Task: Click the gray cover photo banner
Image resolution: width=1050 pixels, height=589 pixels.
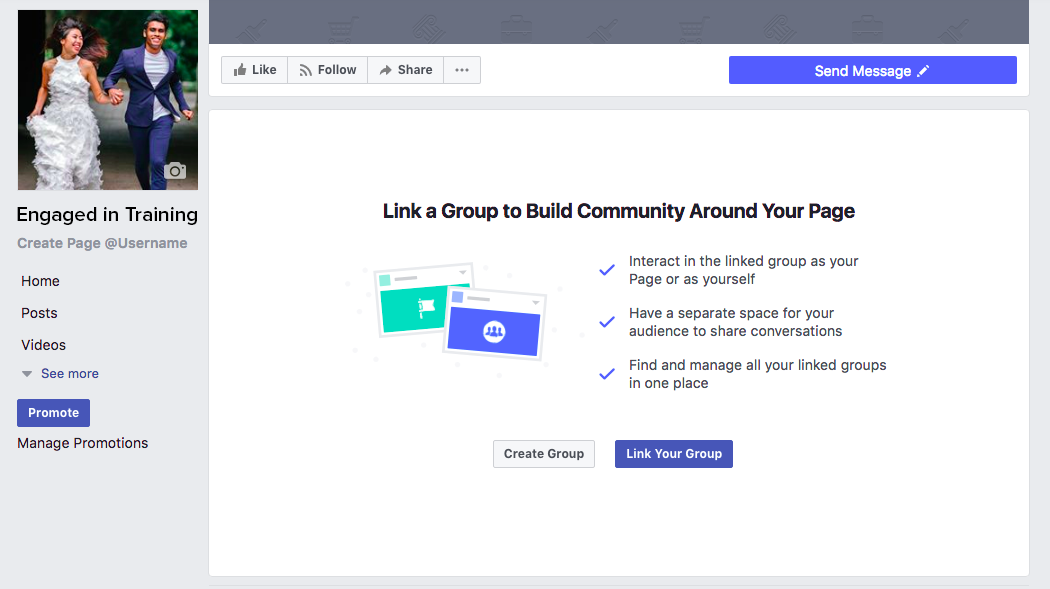Action: coord(618,21)
